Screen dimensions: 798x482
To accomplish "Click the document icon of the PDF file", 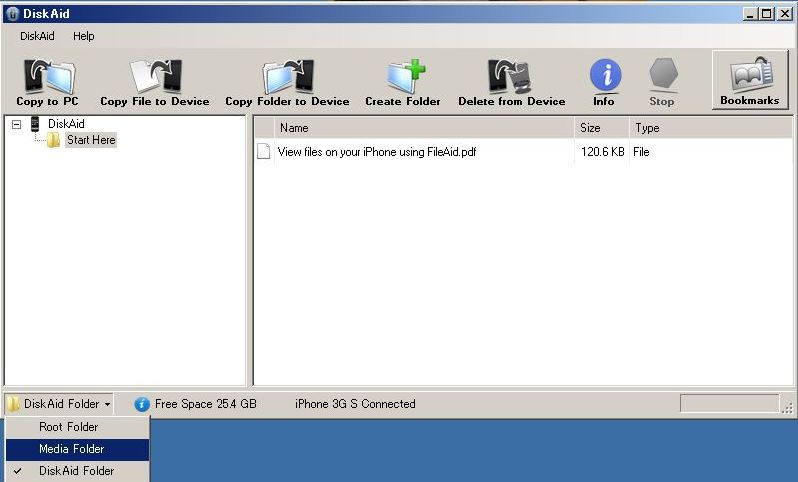I will point(264,152).
